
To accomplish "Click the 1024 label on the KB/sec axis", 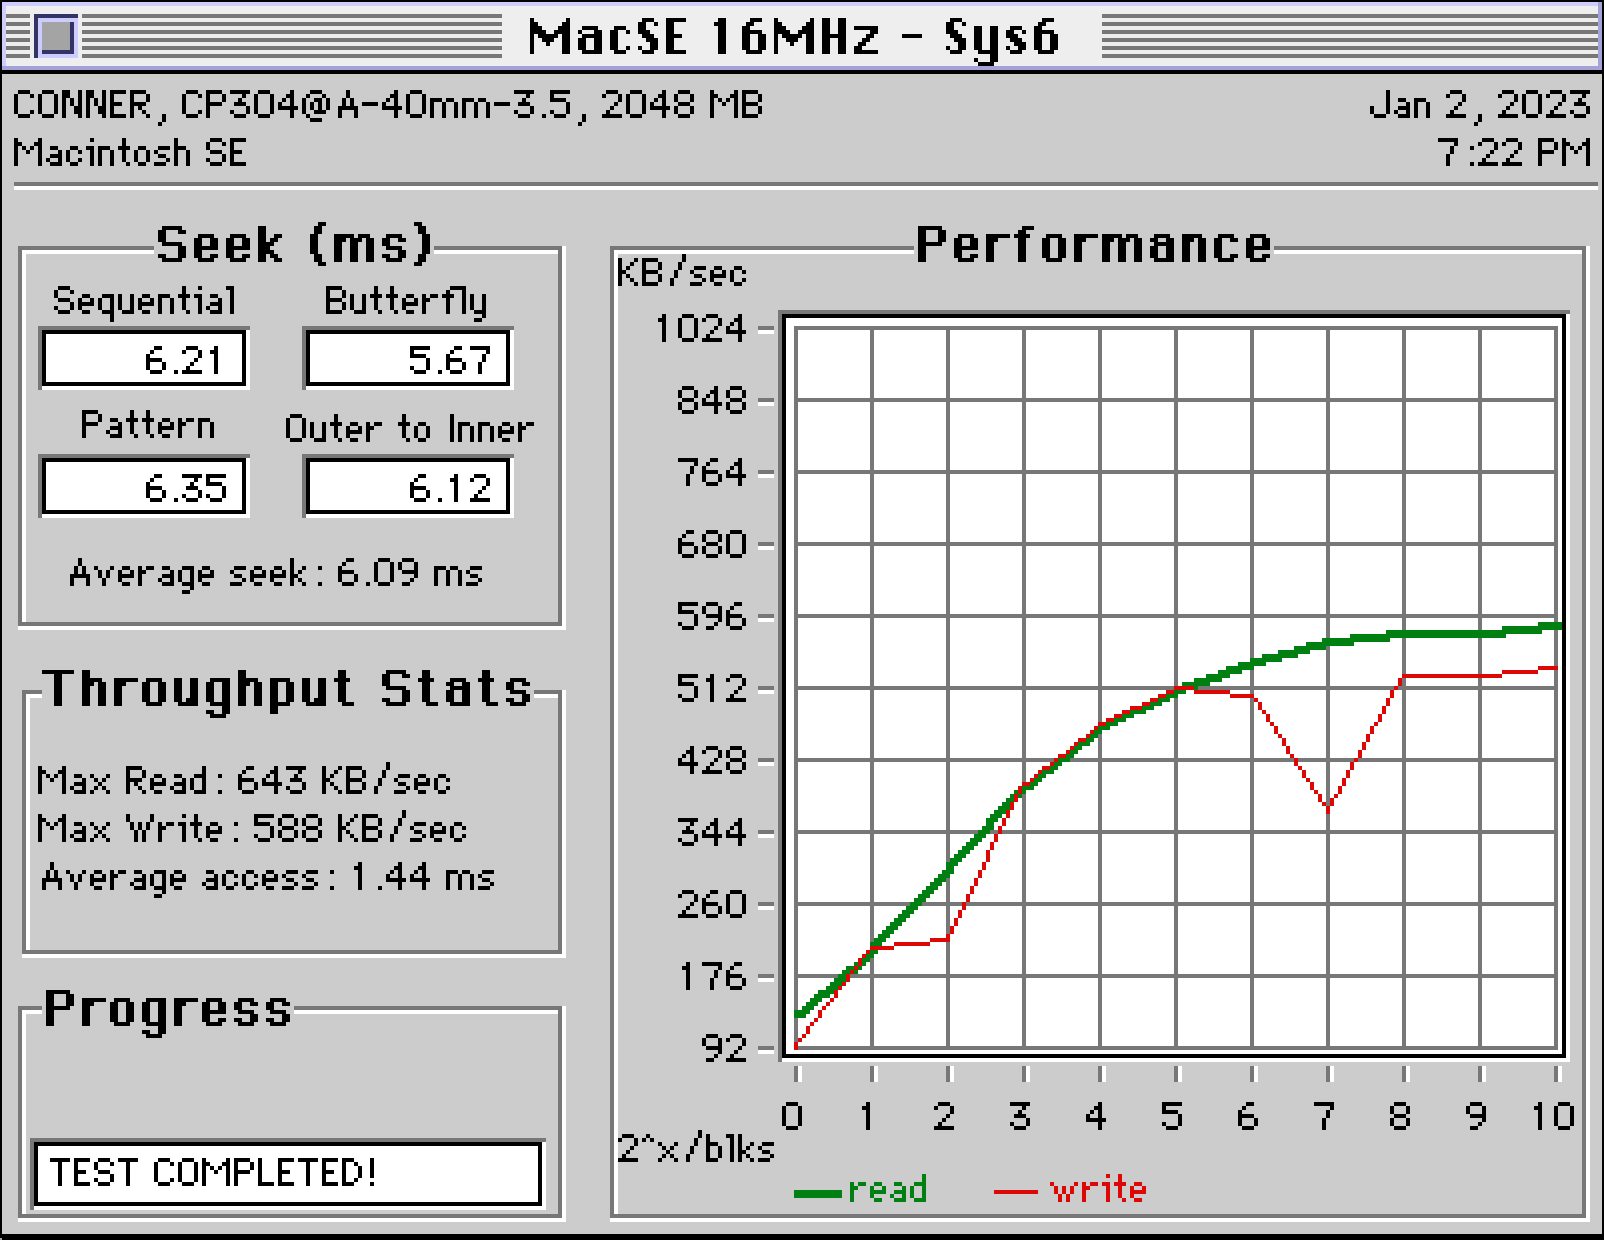I will 699,328.
